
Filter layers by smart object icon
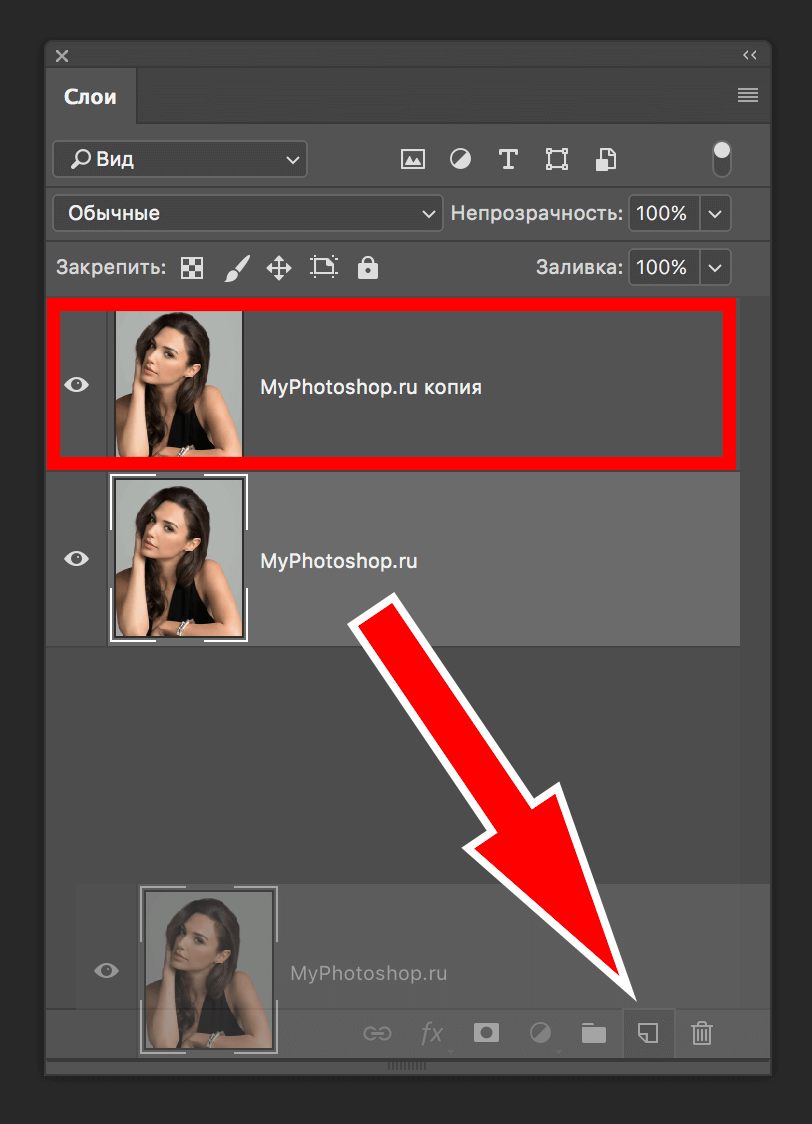[x=605, y=159]
